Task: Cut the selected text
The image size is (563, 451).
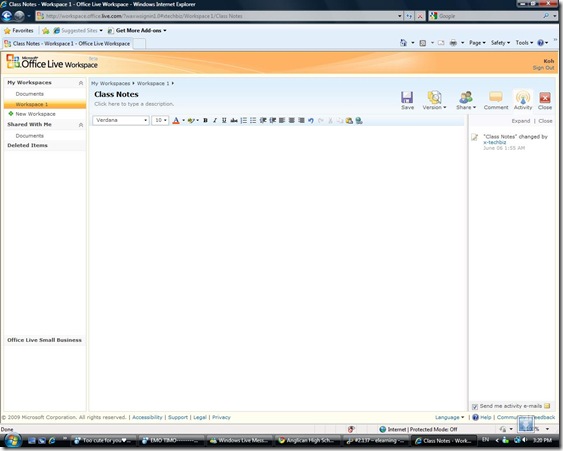Action: [330, 120]
